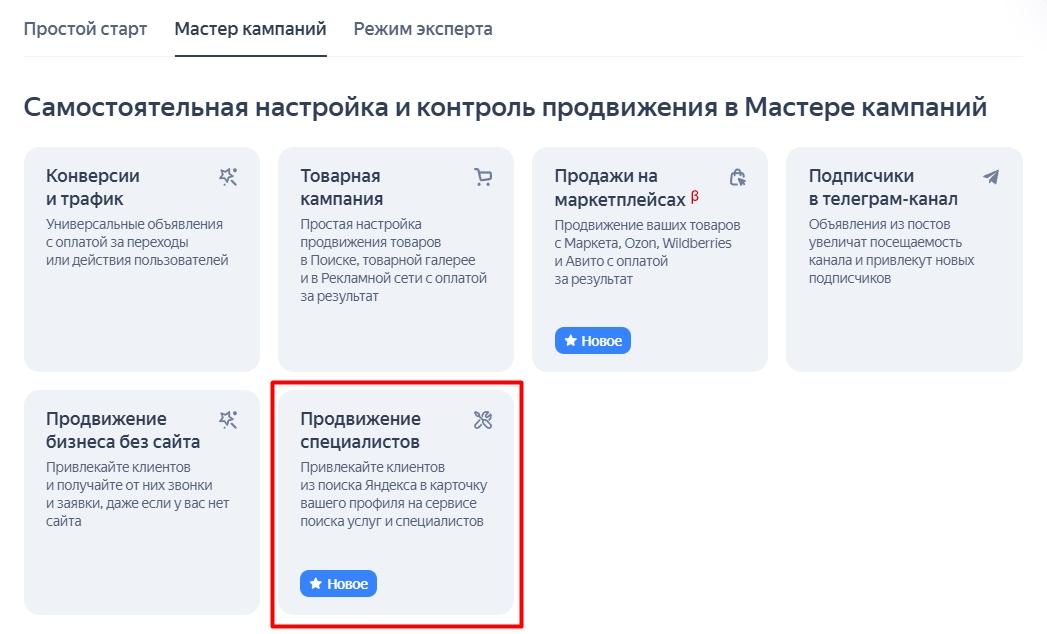Viewport: 1047px width, 634px height.
Task: Click the Новое badge on the marketplaces card
Action: coord(593,341)
